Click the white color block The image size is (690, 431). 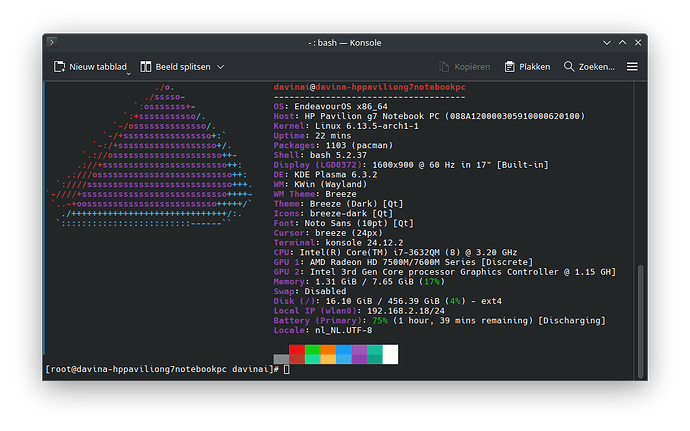pyautogui.click(x=390, y=354)
